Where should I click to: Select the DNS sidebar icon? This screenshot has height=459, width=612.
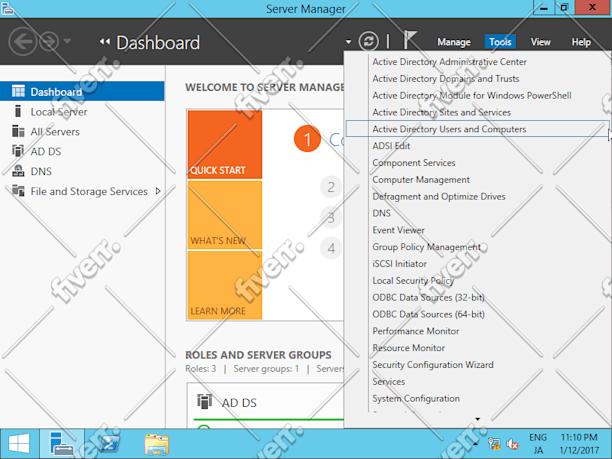pyautogui.click(x=18, y=171)
